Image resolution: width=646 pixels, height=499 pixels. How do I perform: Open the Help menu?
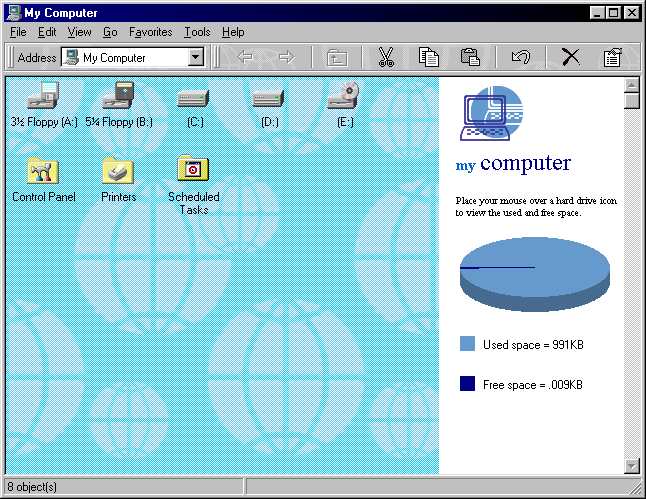[x=233, y=32]
